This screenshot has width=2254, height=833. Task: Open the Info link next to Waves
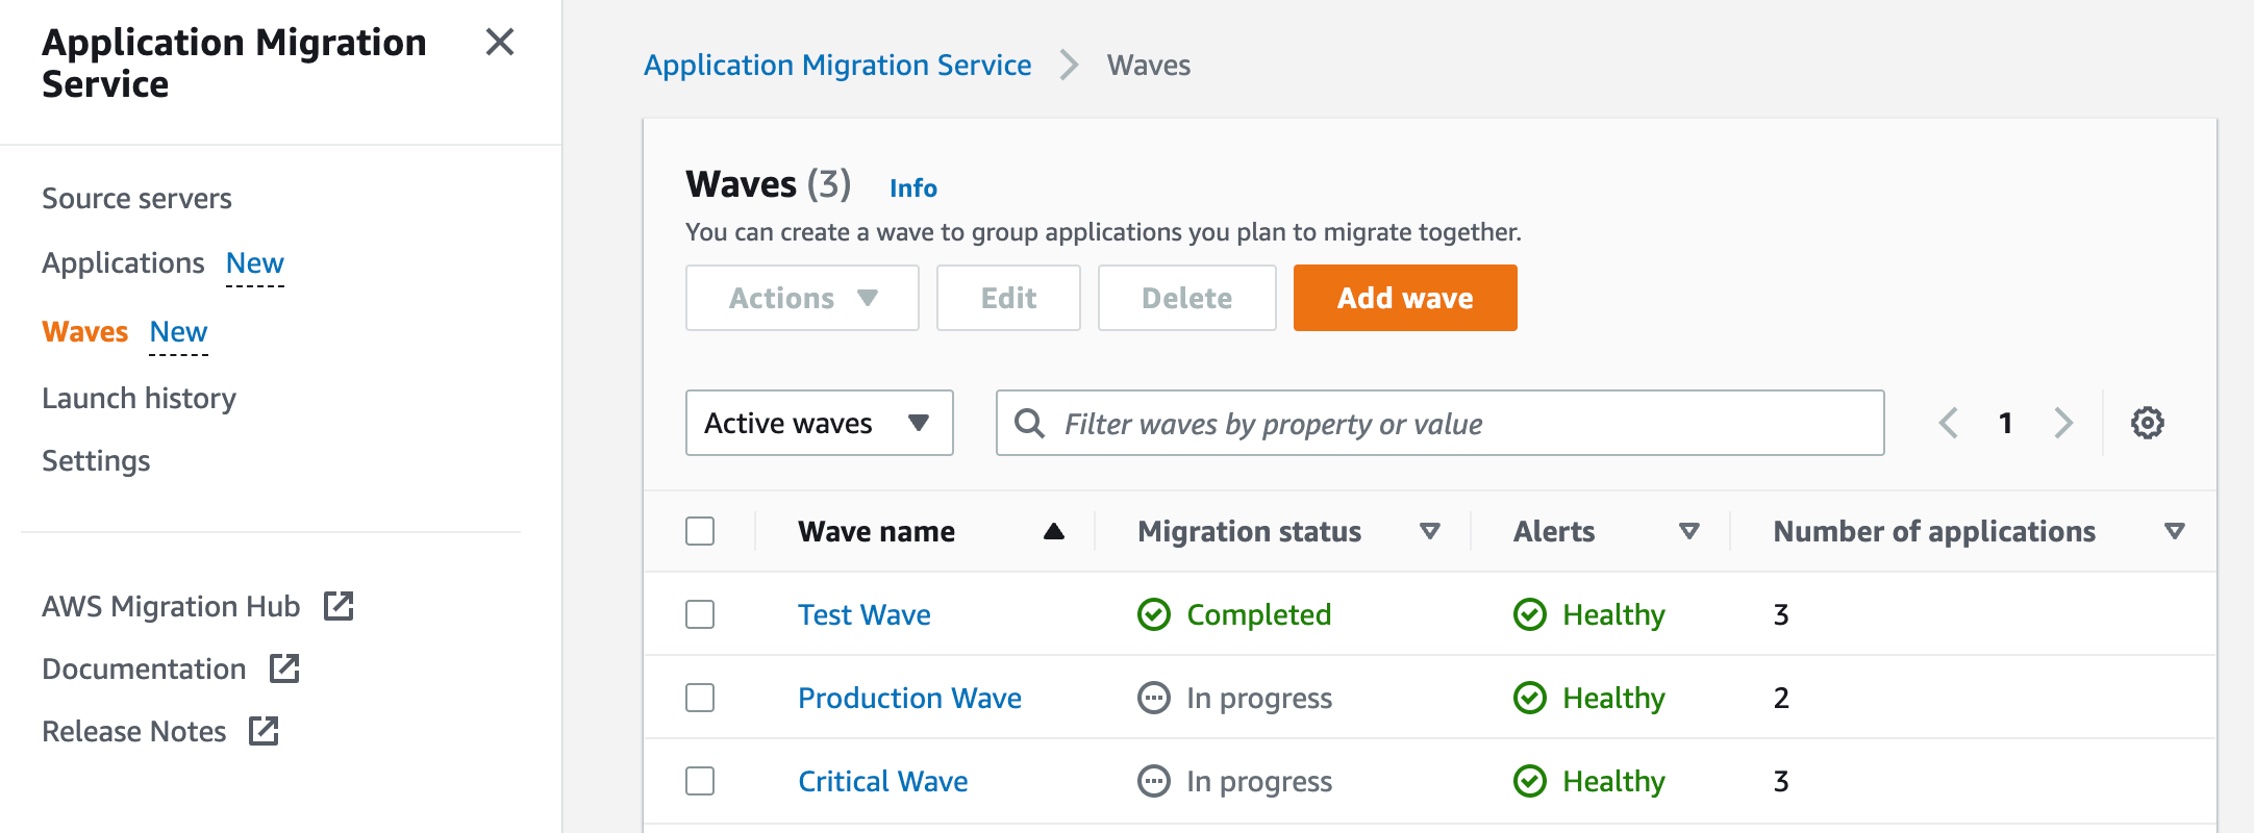(x=913, y=188)
